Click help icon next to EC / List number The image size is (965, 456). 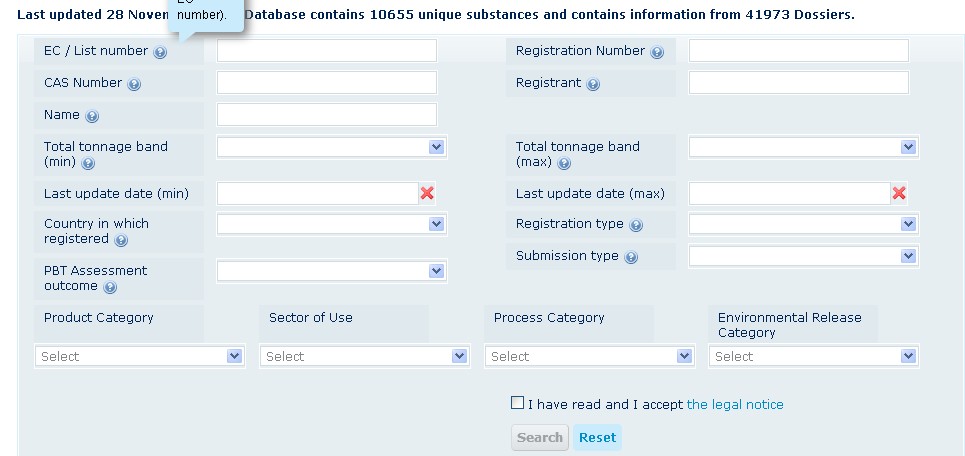(x=160, y=52)
